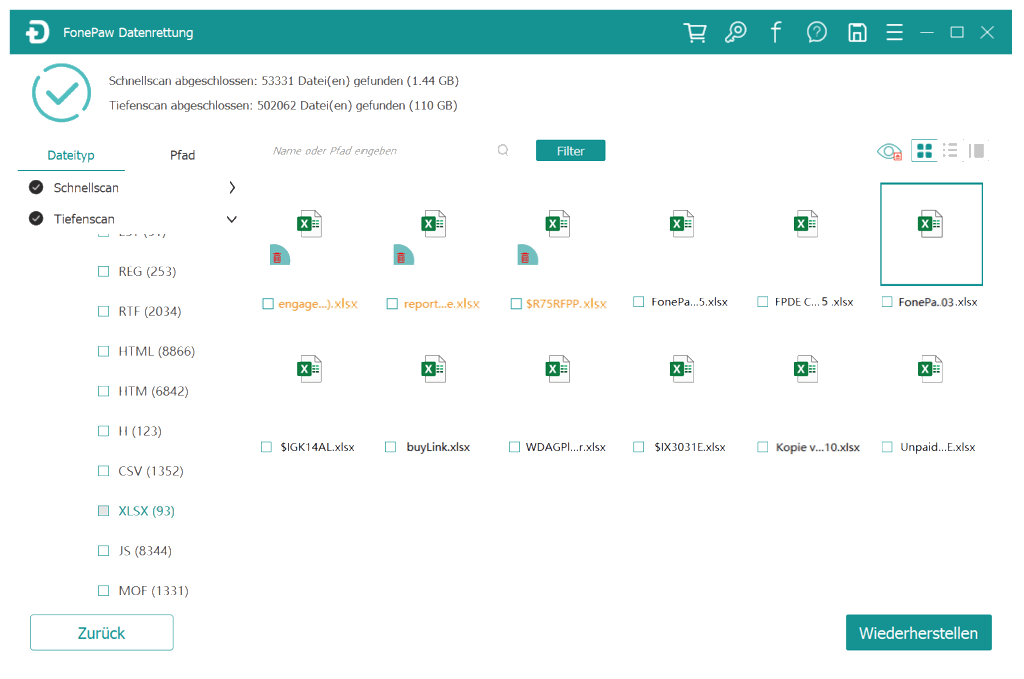1024x679 pixels.
Task: Switch to thumbnail grid view
Action: coord(924,151)
